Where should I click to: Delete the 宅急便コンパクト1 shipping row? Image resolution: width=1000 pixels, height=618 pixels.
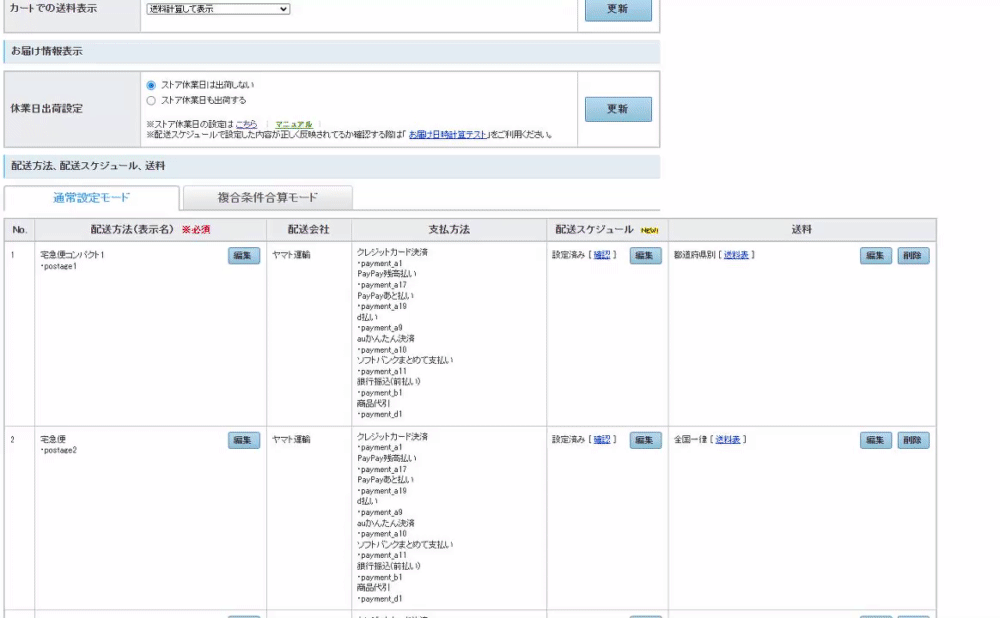click(912, 256)
